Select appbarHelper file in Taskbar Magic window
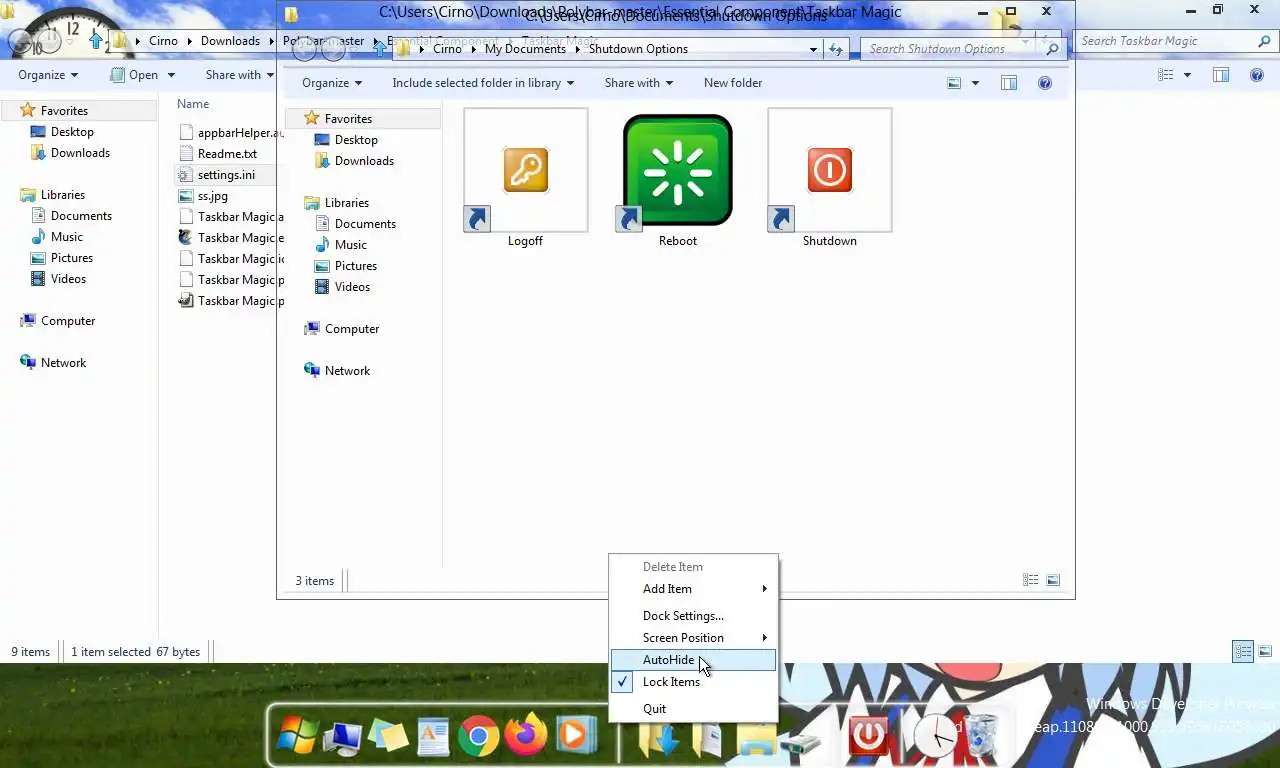The image size is (1280, 768). pos(230,133)
